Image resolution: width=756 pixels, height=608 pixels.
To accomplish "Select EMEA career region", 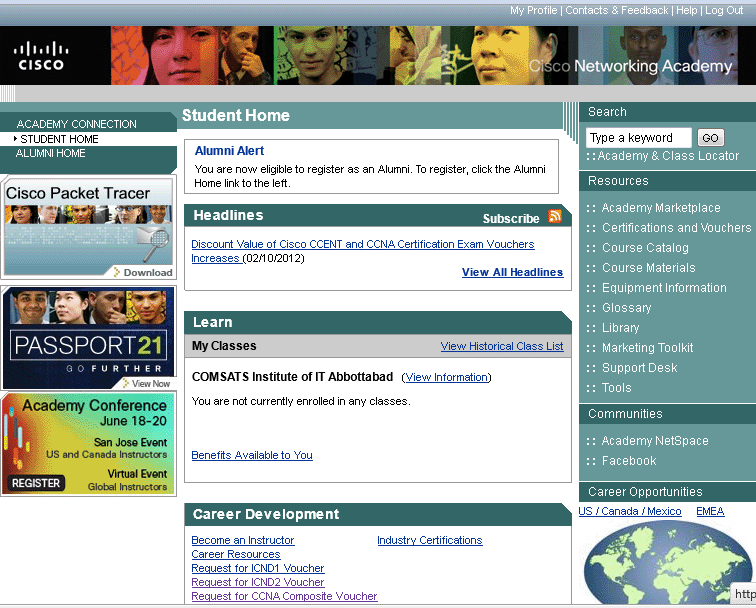I will (x=710, y=511).
